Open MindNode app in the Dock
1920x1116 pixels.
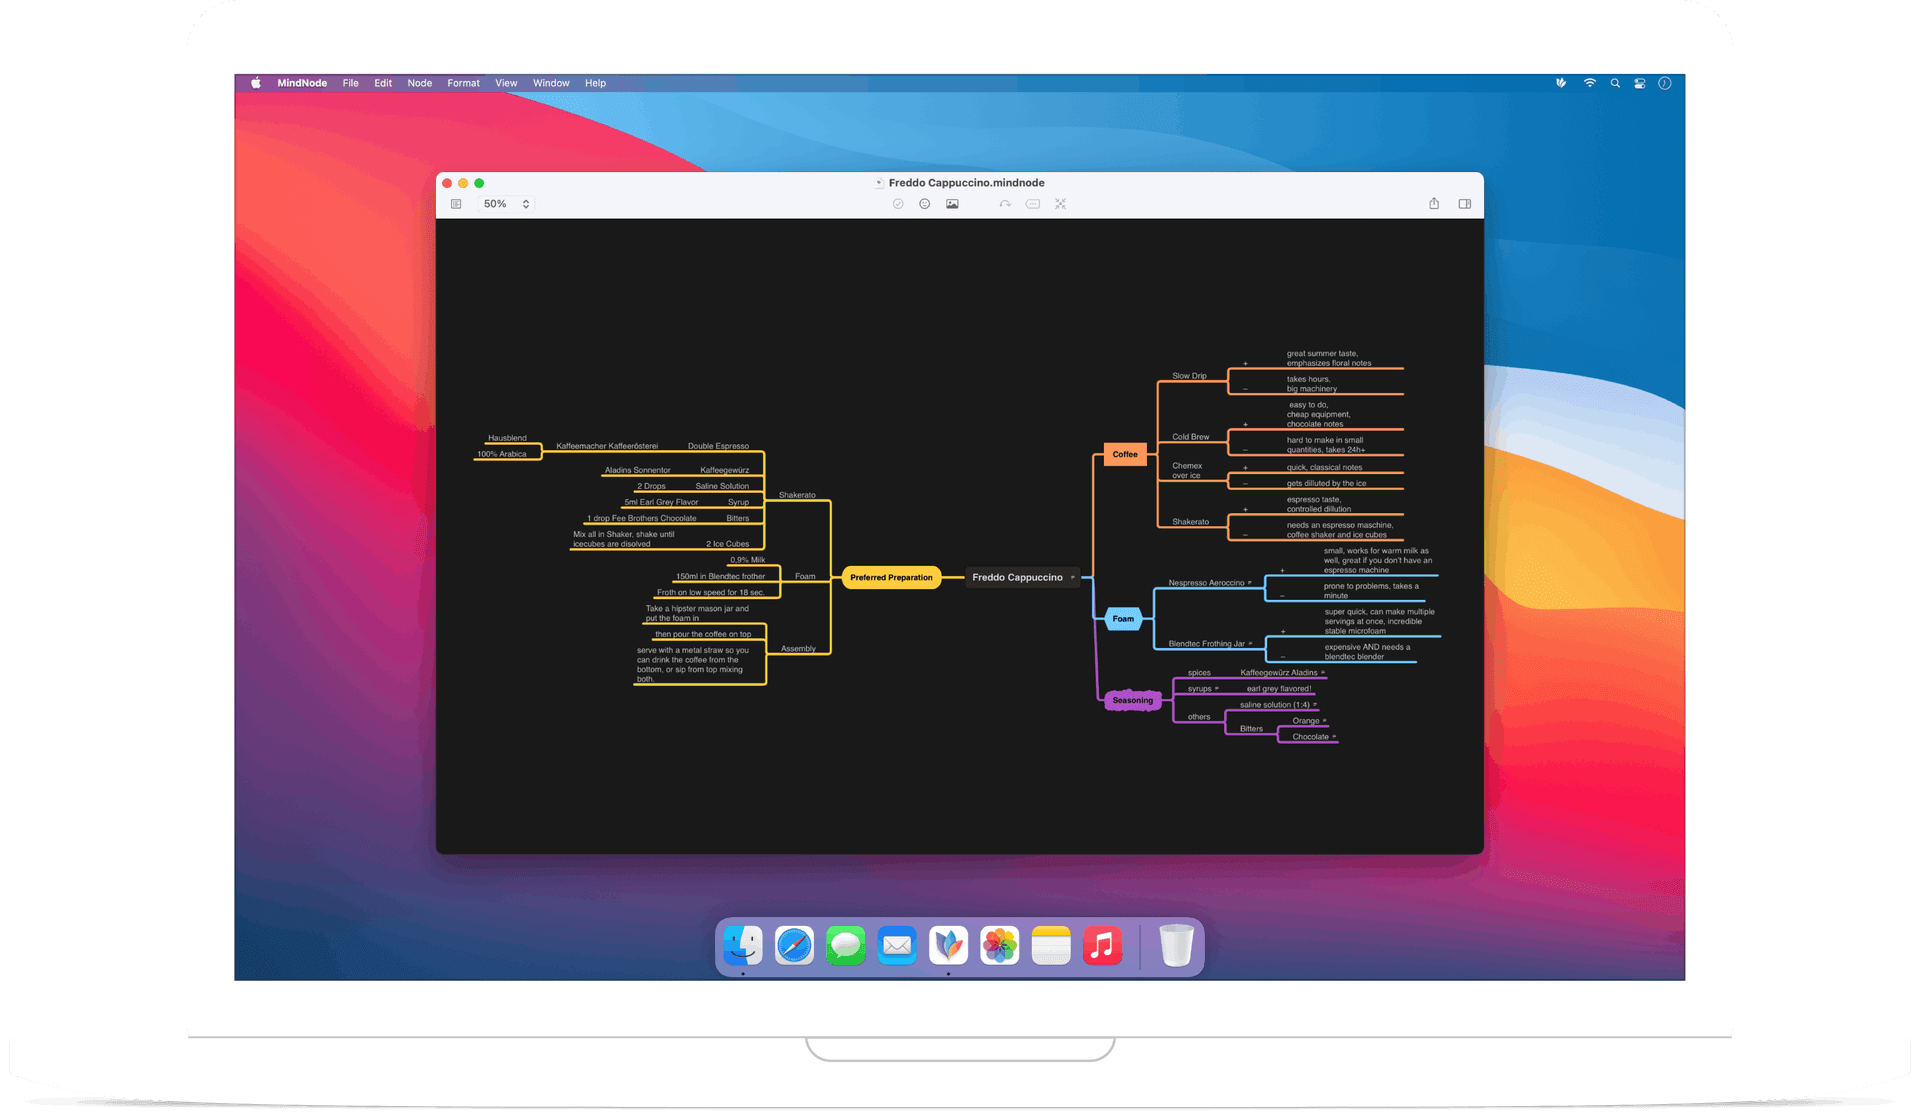(948, 945)
